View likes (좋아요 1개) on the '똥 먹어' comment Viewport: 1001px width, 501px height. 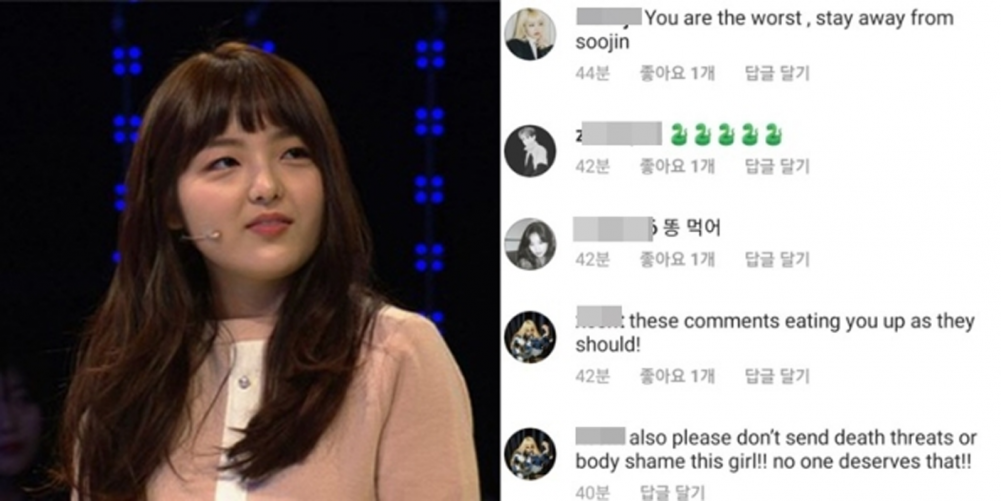point(677,260)
